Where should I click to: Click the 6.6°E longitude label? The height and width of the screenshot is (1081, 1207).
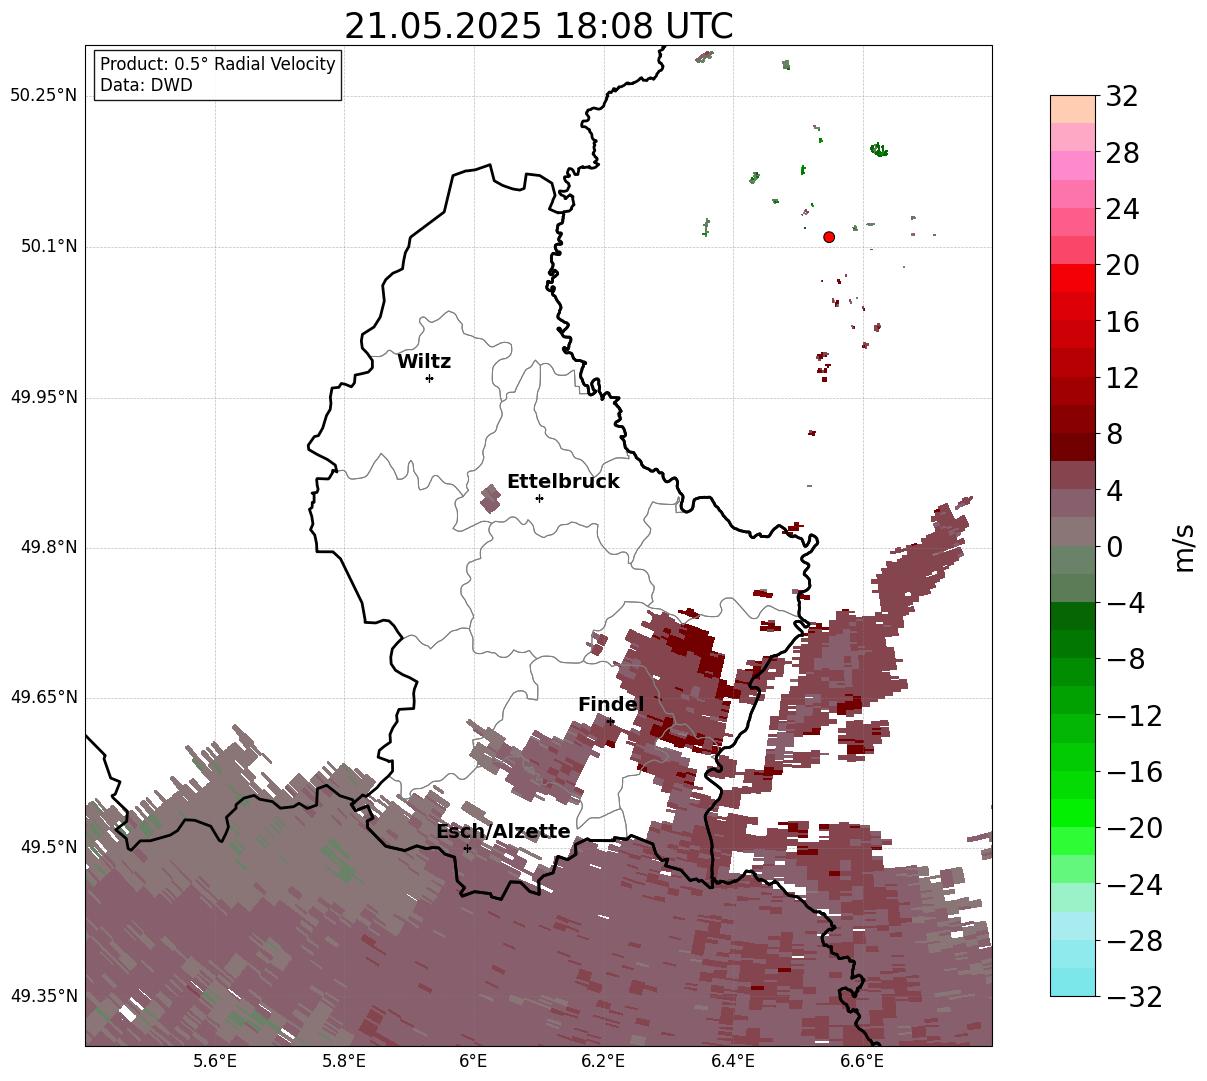[x=862, y=1060]
